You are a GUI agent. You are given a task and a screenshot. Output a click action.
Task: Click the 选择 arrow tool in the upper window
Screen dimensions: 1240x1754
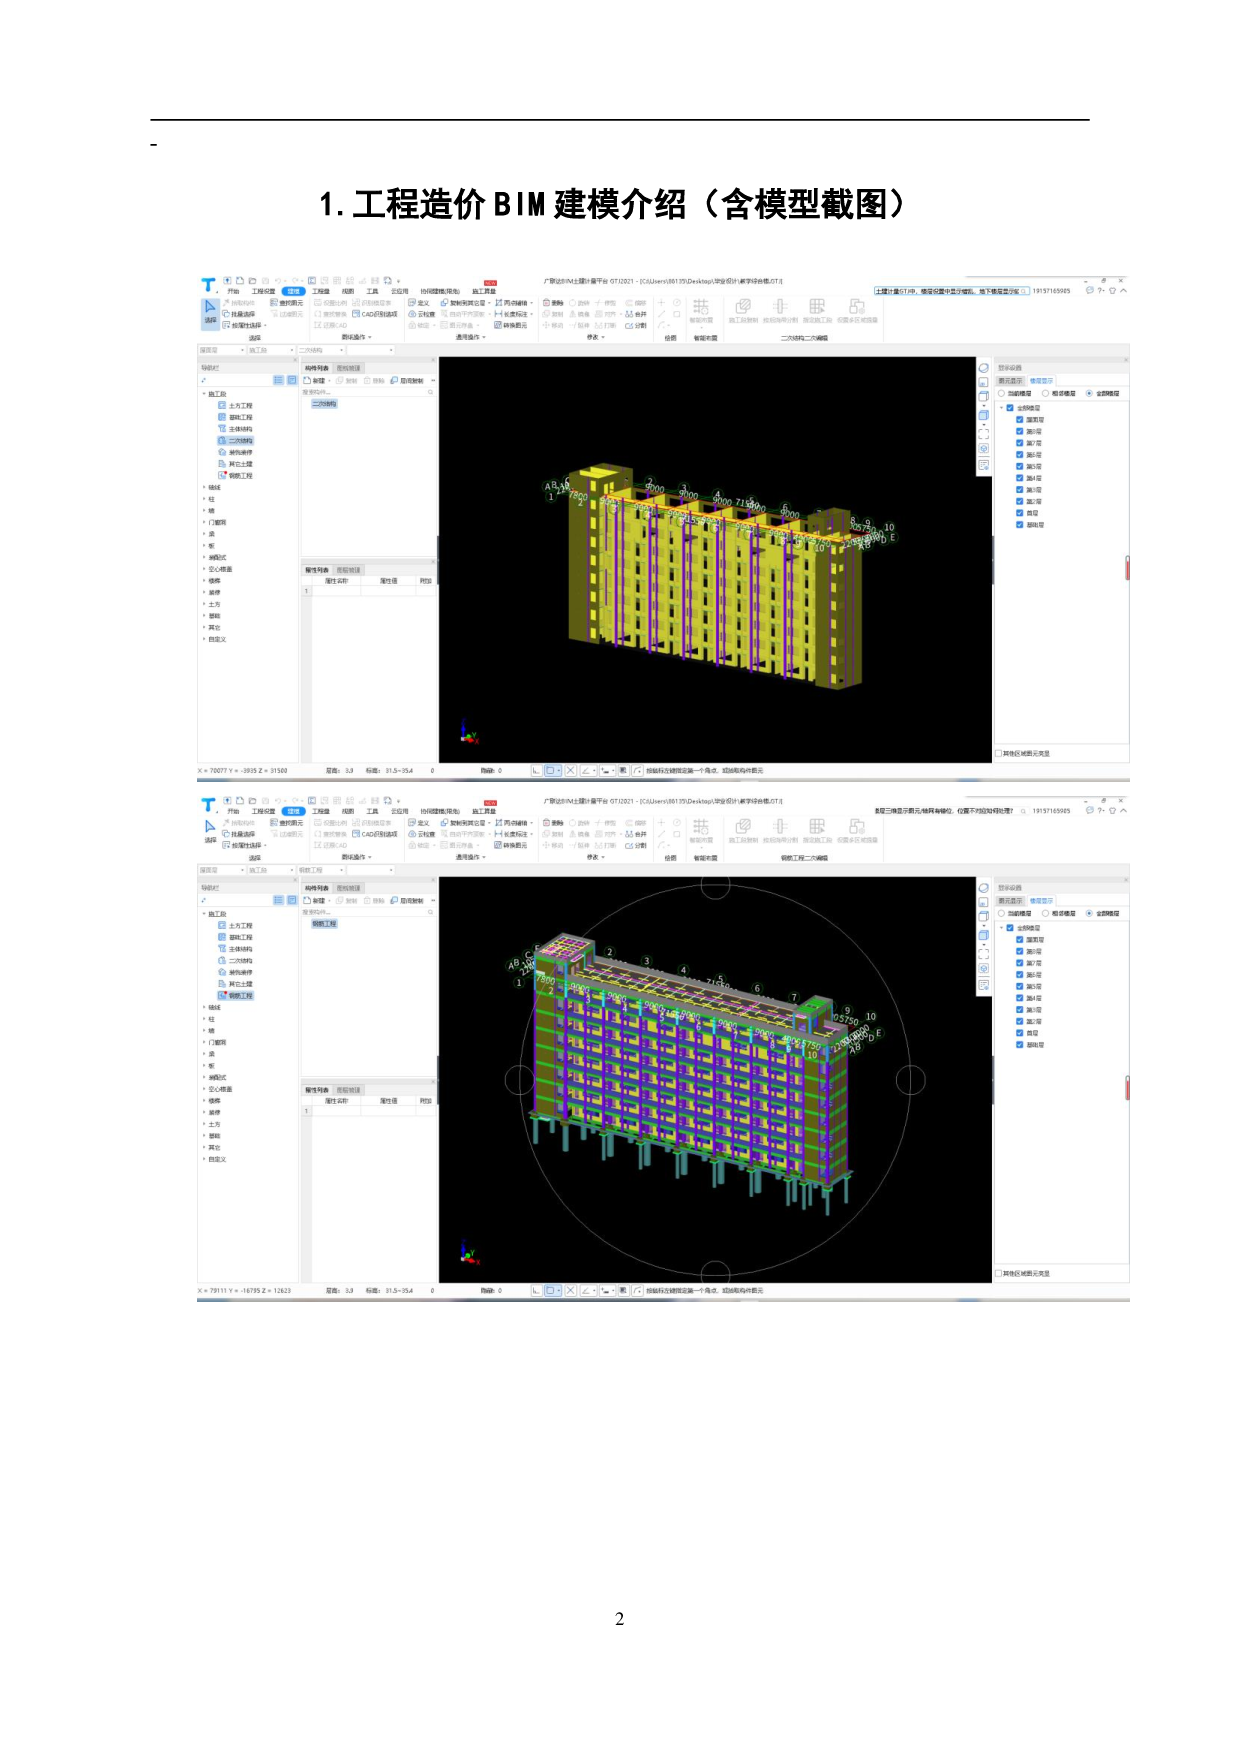tap(210, 308)
